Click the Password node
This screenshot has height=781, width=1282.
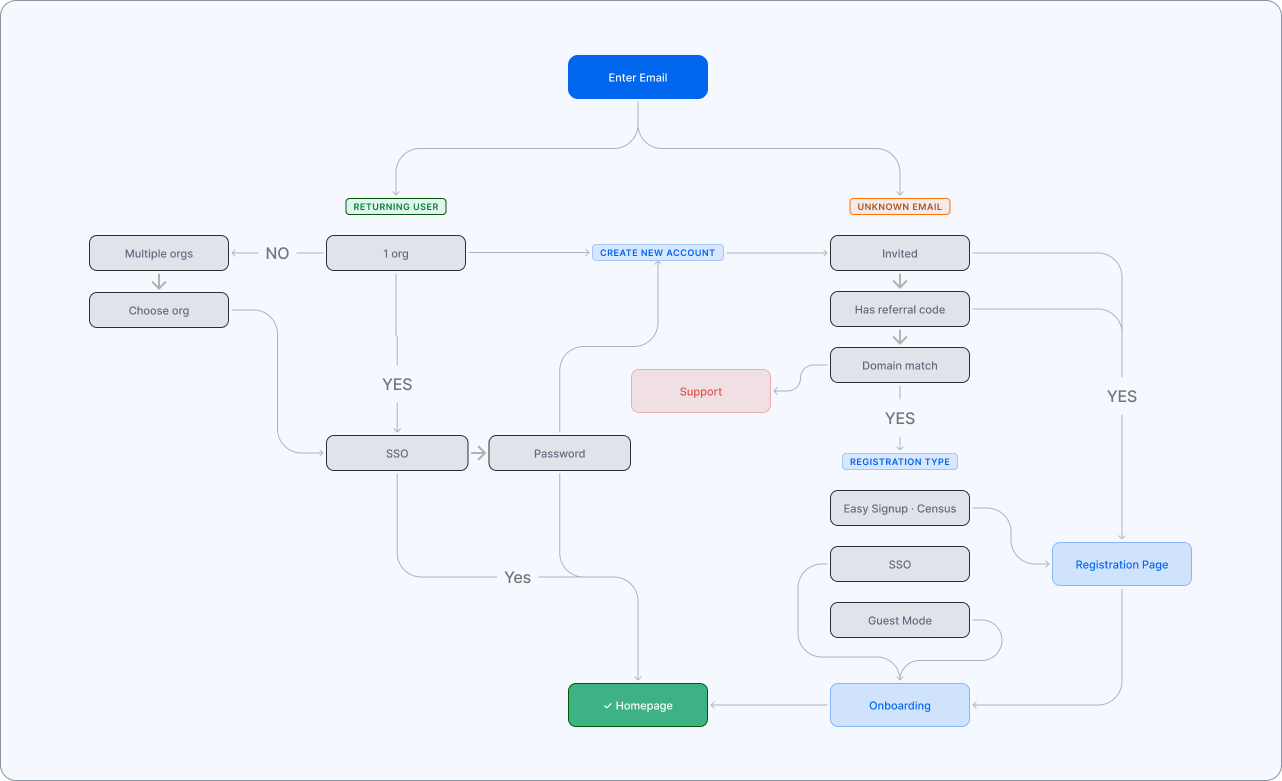pos(559,453)
